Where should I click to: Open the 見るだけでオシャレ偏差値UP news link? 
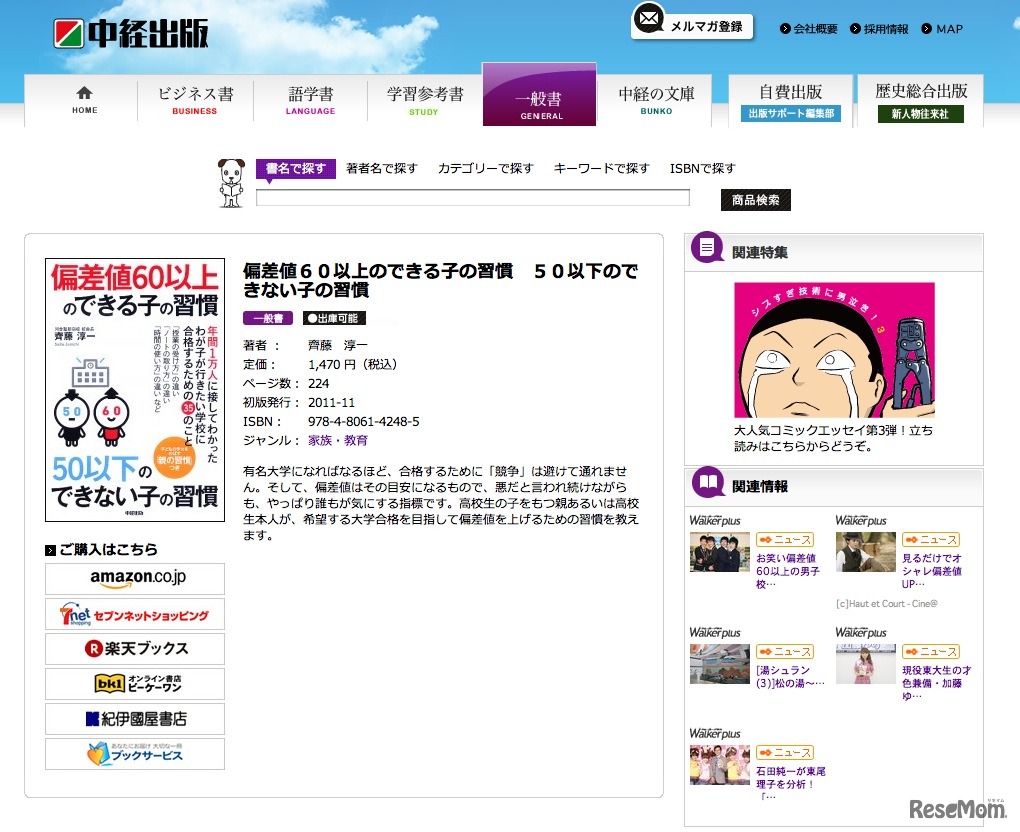pos(932,571)
